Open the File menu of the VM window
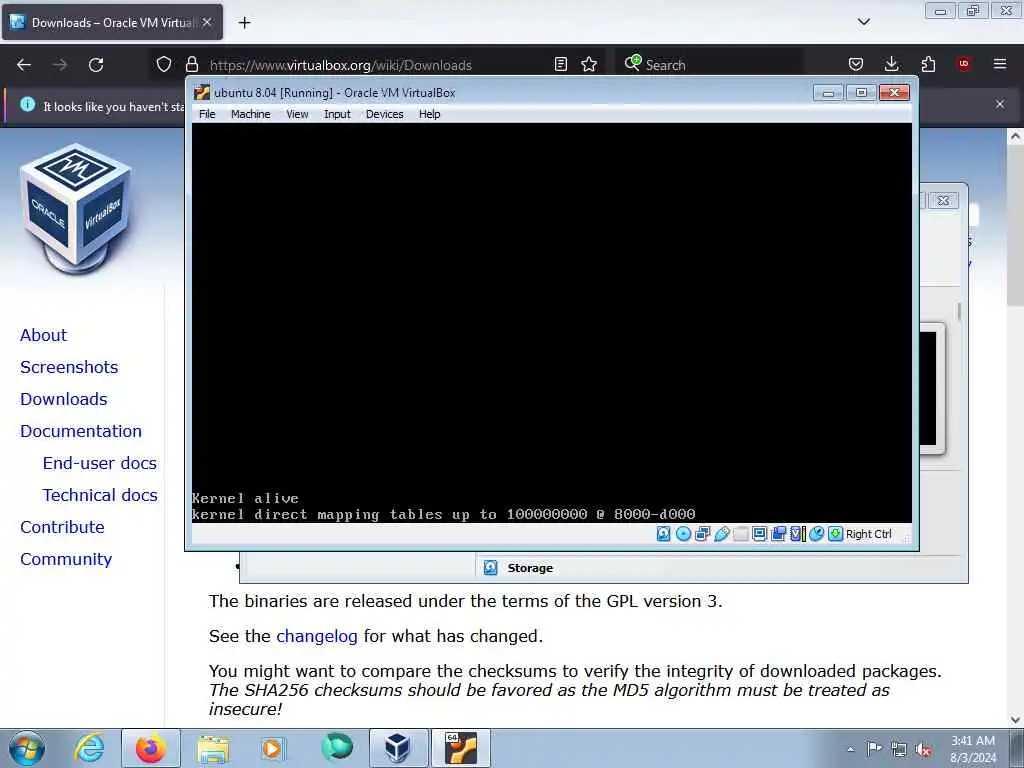Screen dimensions: 1024x768 click(x=207, y=114)
